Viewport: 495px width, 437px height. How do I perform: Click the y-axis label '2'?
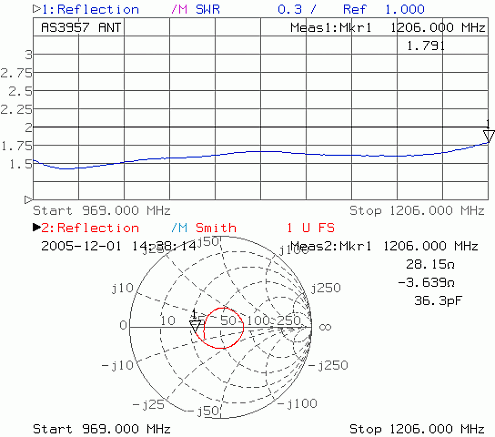tap(29, 127)
